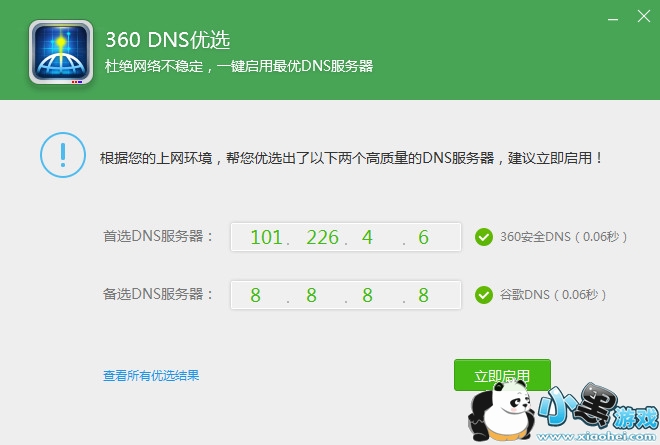660x445 pixels.
Task: Click the 360 DNS globe app icon
Action: pyautogui.click(x=61, y=52)
